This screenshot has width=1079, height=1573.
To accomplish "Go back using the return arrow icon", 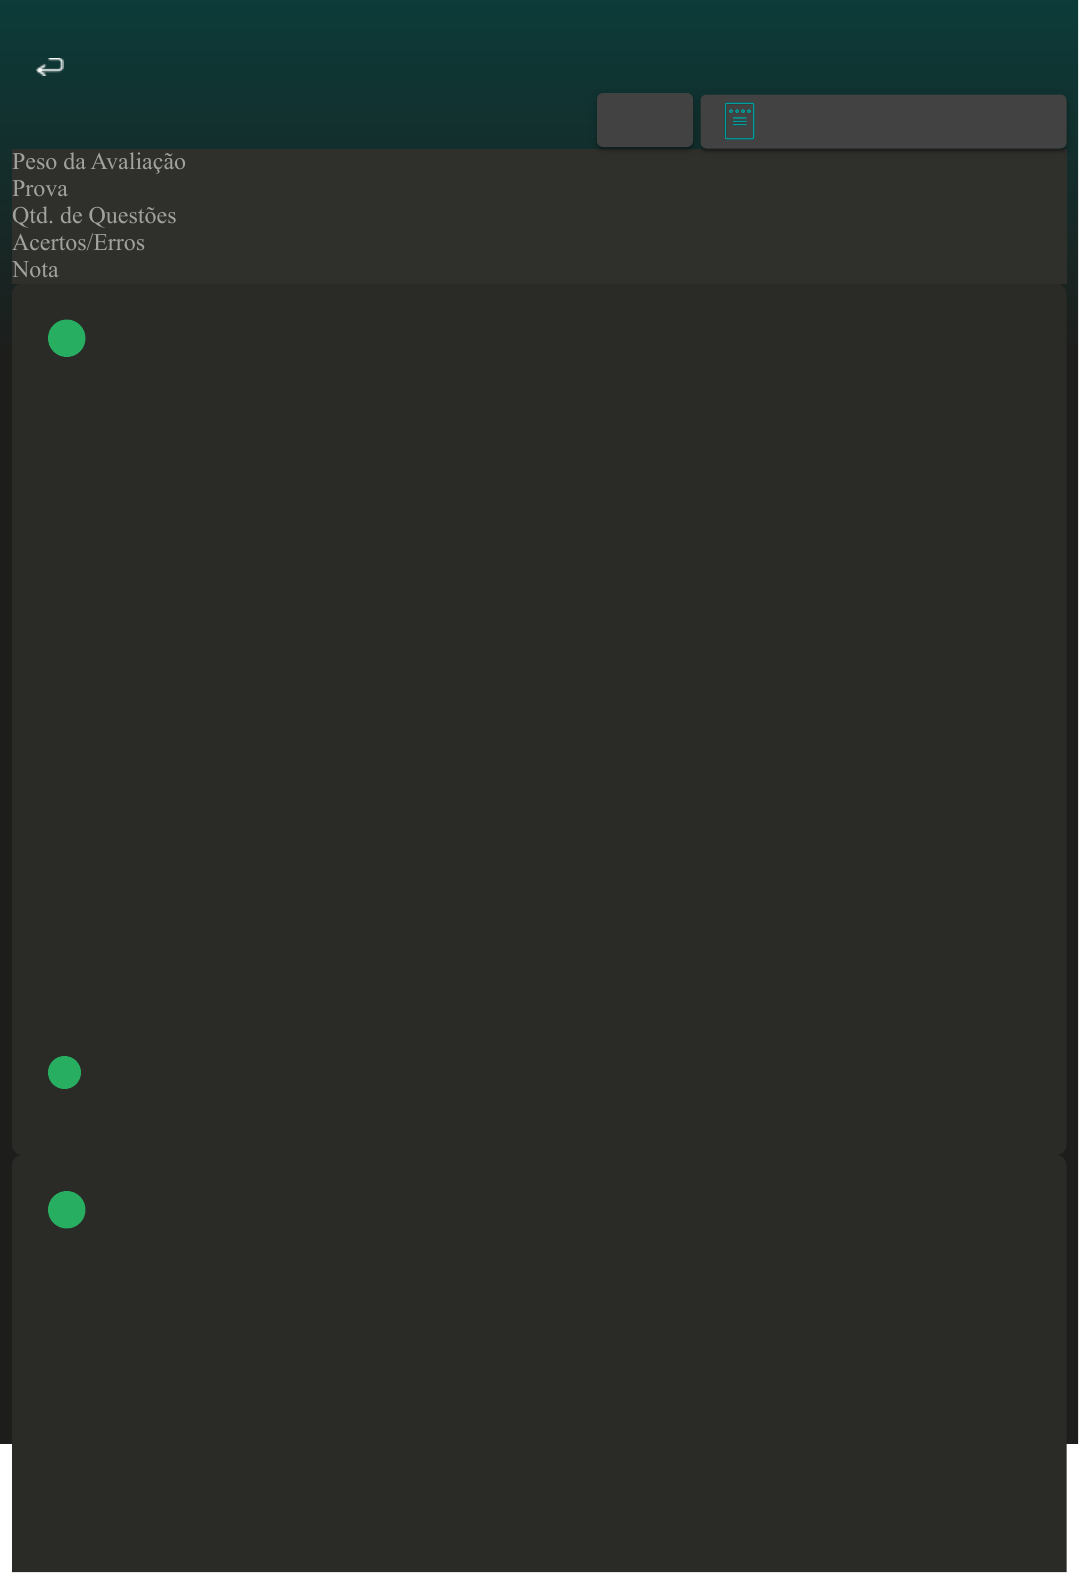I will coord(50,67).
